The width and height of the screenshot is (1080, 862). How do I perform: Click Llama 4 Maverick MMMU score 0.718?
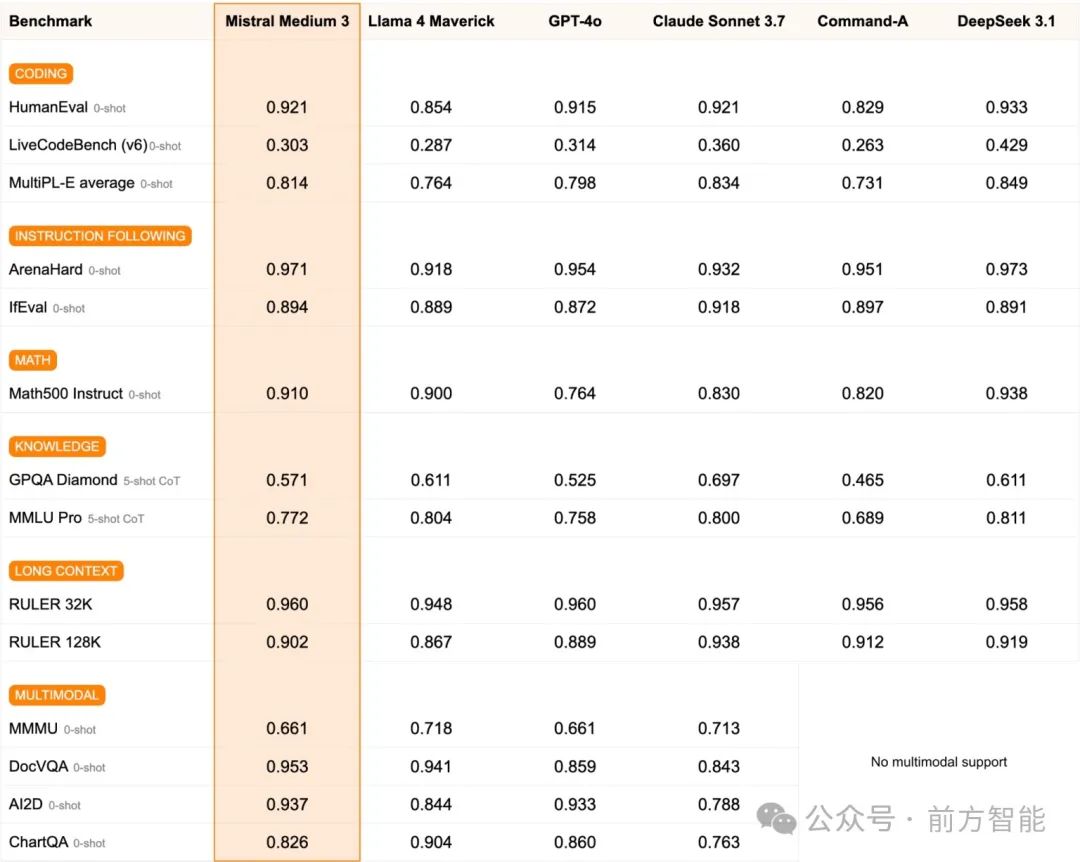(431, 728)
